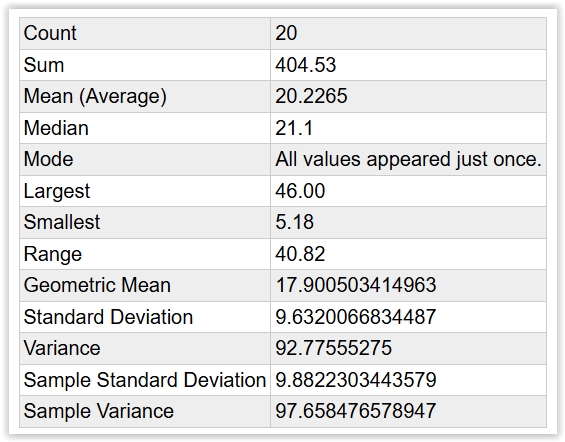Click the Median label cell
The height and width of the screenshot is (442, 565).
(145, 128)
